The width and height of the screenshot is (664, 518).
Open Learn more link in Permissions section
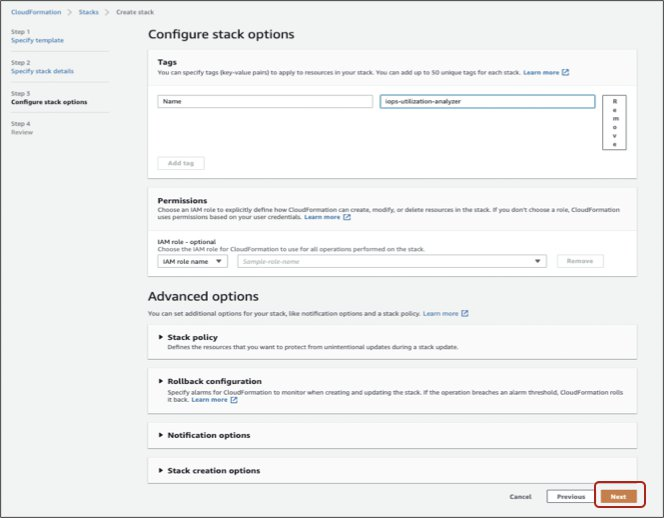pos(322,217)
